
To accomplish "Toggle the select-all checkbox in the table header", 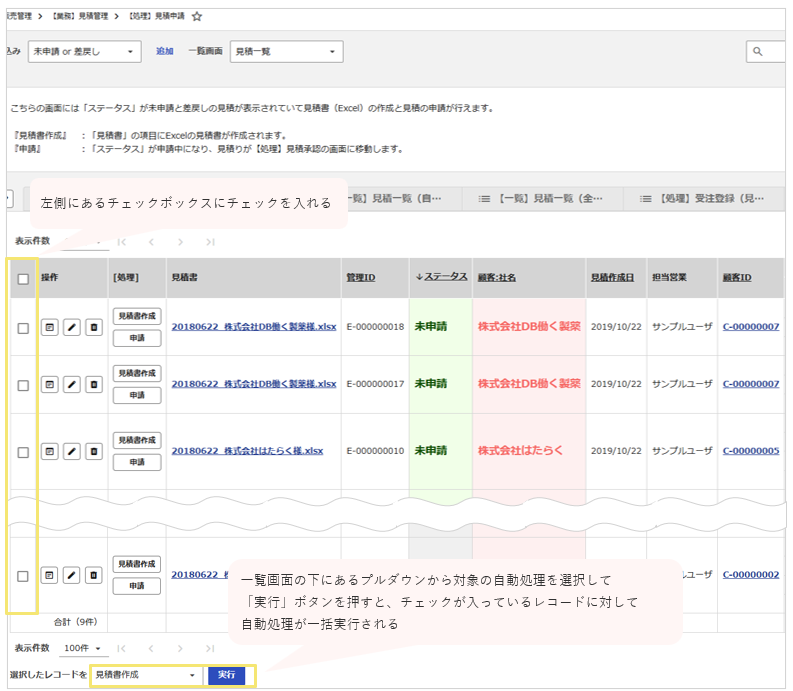I will coord(23,279).
